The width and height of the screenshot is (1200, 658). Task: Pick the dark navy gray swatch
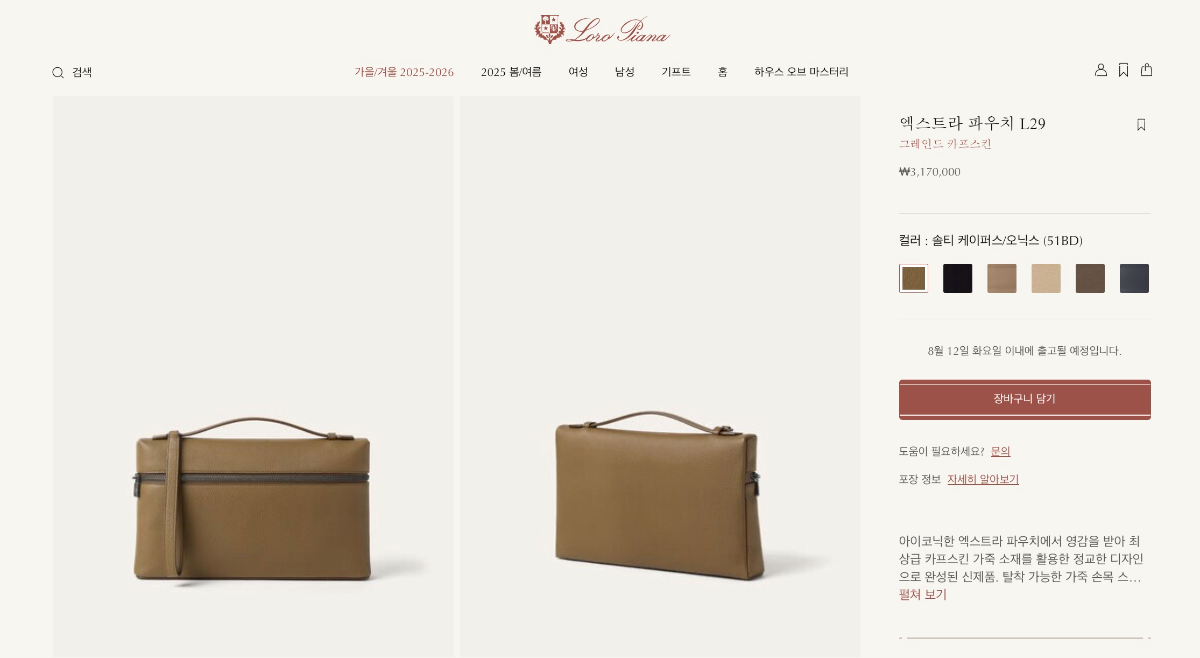coord(1134,278)
